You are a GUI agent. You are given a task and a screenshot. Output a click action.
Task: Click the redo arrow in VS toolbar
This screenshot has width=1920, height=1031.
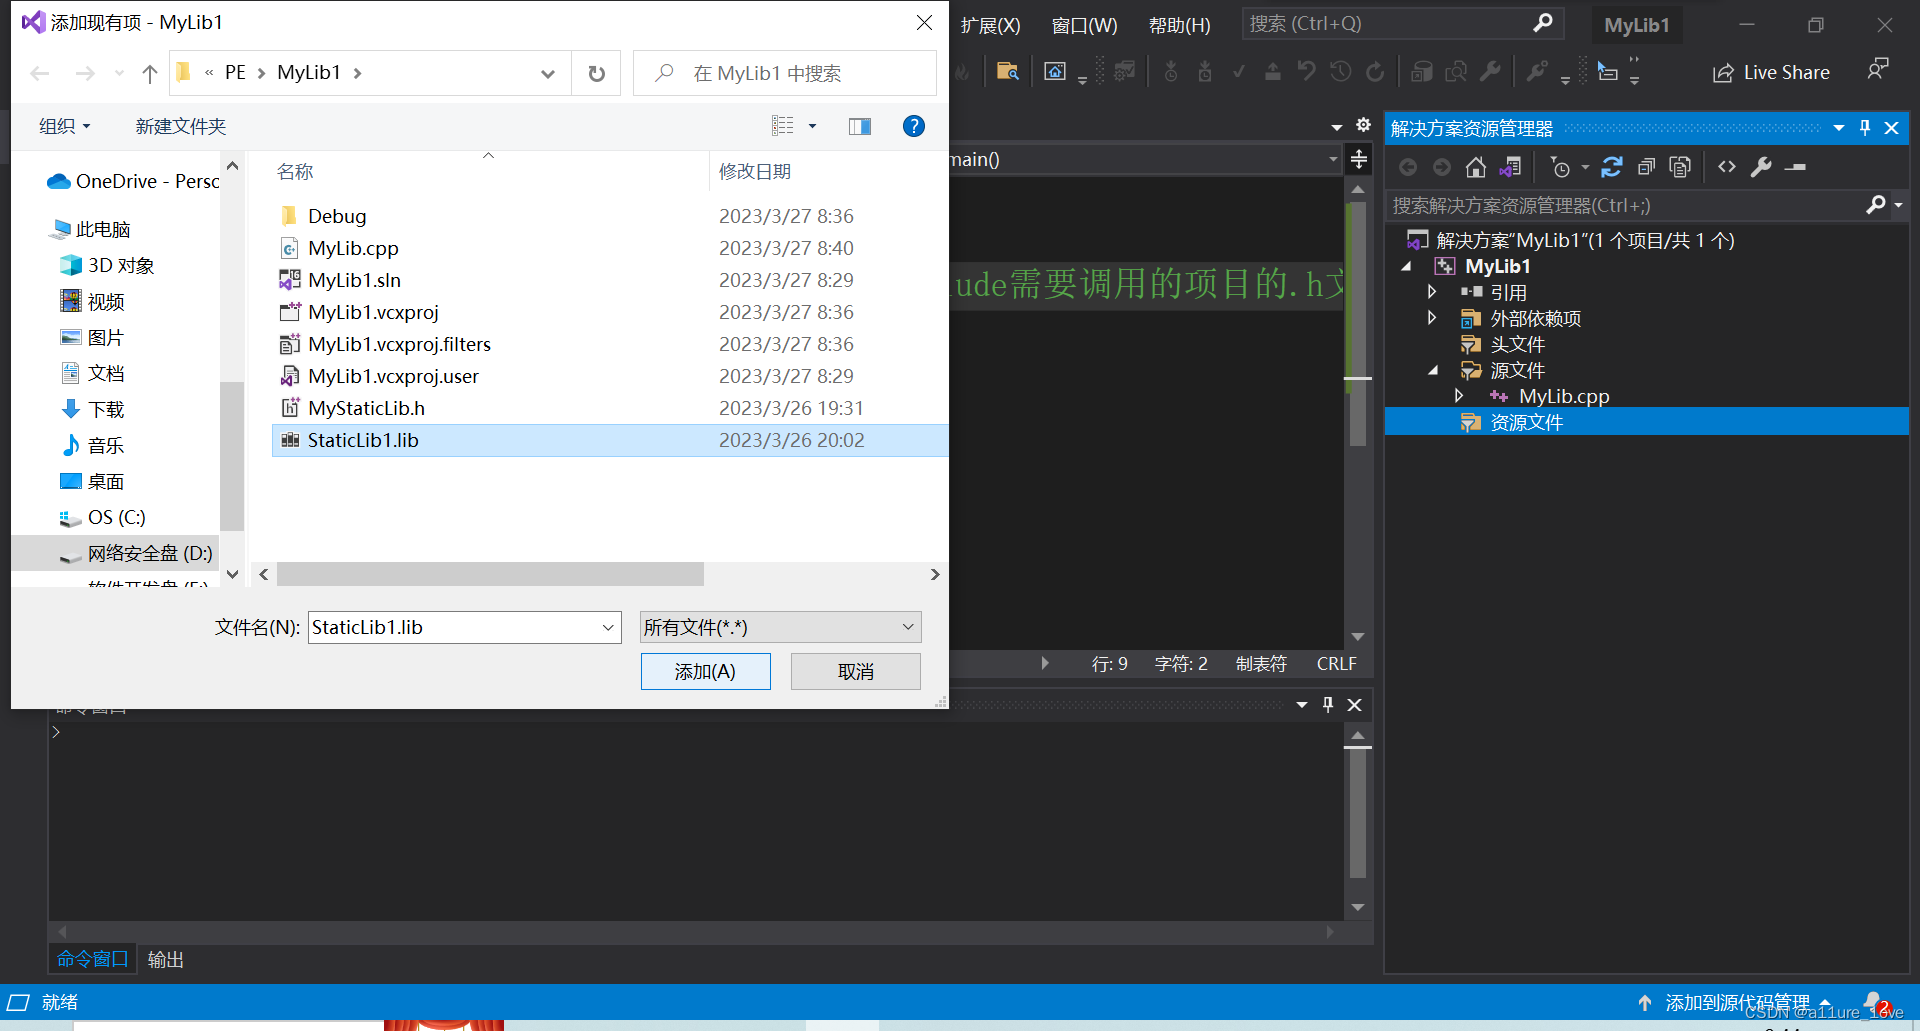click(1375, 71)
